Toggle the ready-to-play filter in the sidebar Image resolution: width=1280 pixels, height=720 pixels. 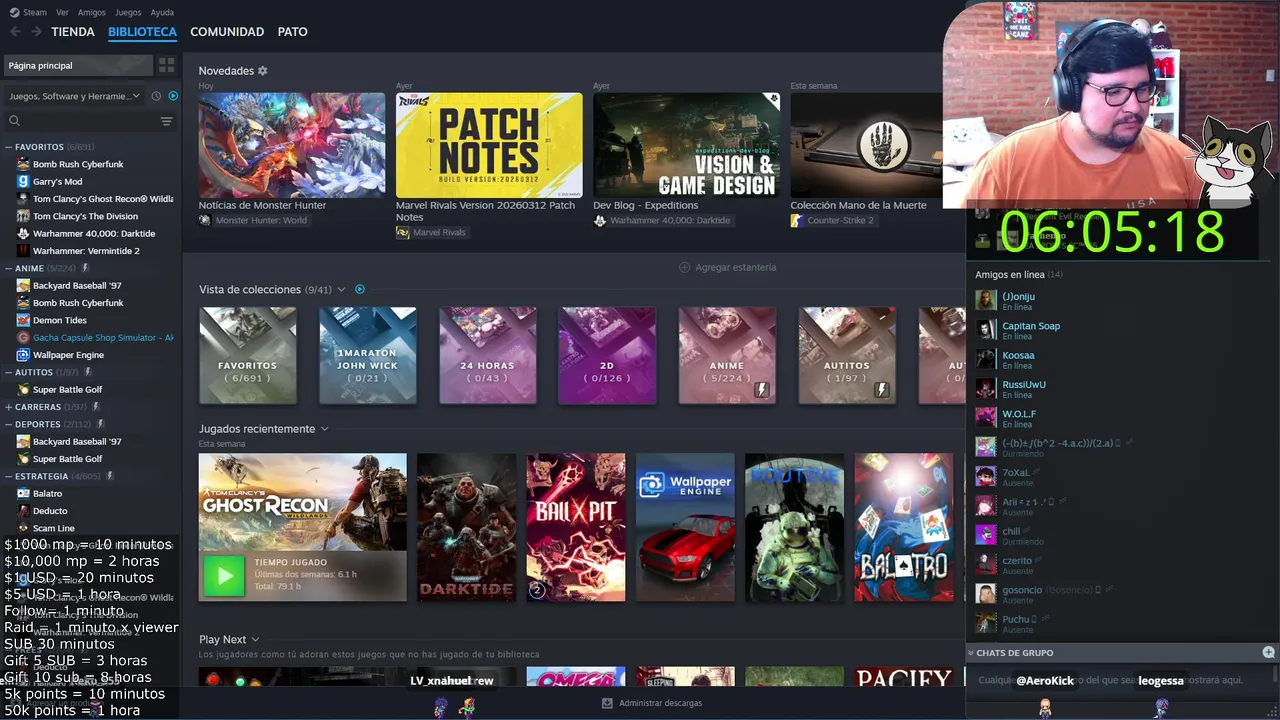click(173, 96)
